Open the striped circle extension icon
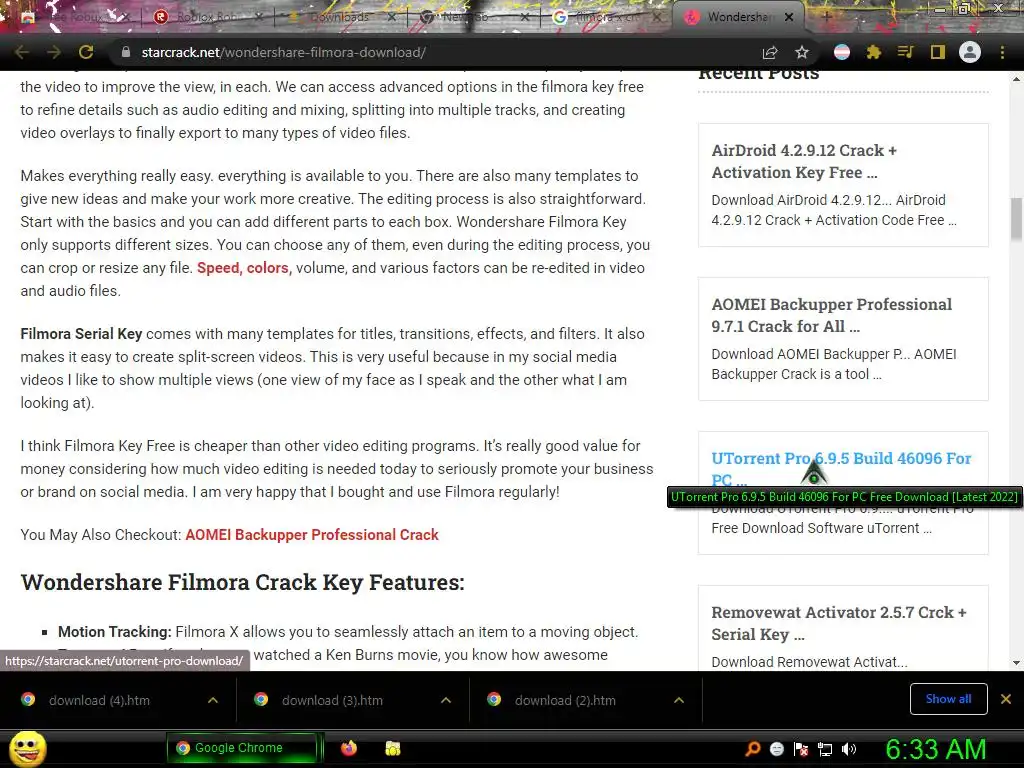Viewport: 1024px width, 768px height. click(842, 52)
